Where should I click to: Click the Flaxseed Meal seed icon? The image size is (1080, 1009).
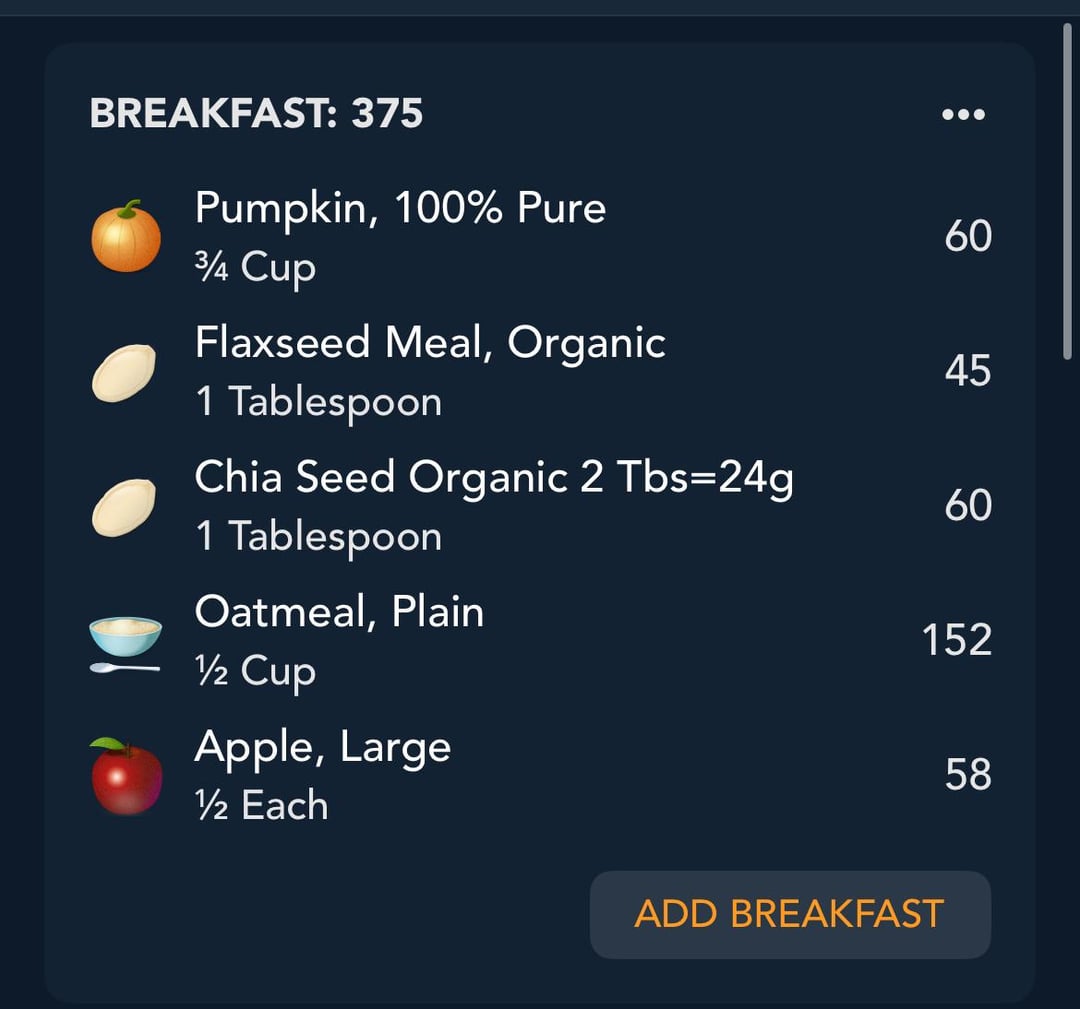(124, 372)
